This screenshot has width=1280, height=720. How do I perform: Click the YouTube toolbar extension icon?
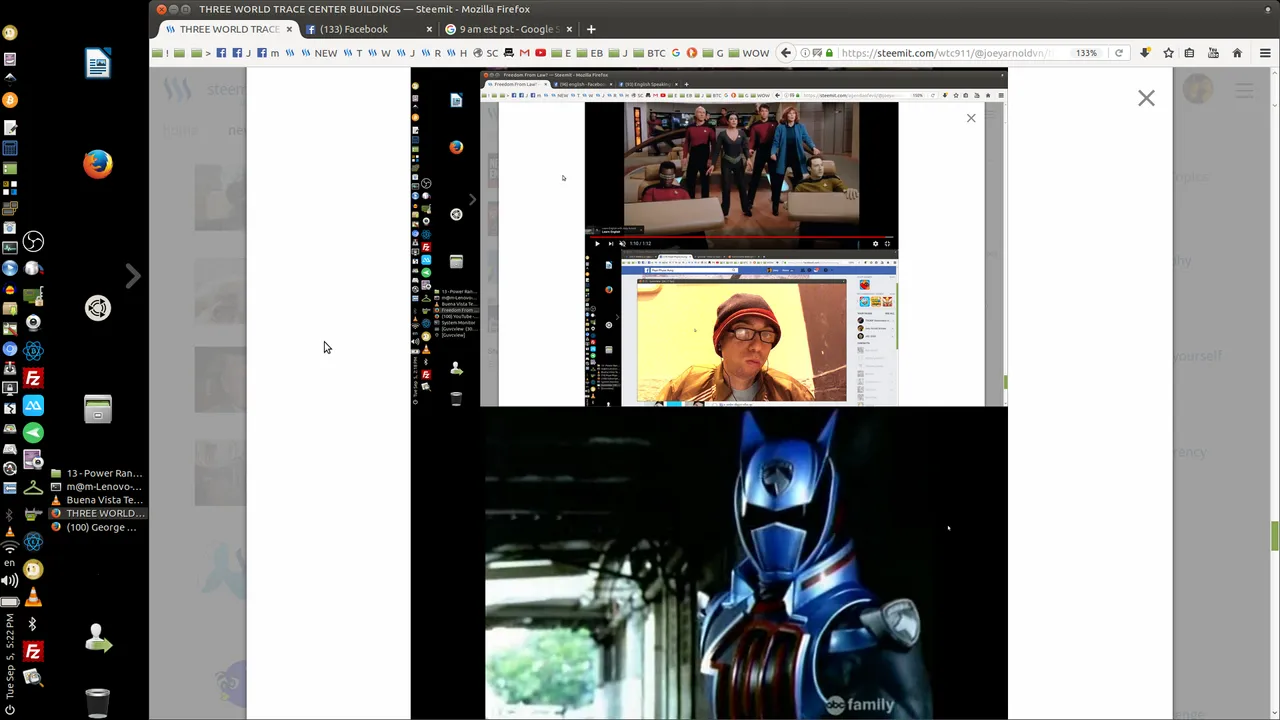(x=1213, y=53)
